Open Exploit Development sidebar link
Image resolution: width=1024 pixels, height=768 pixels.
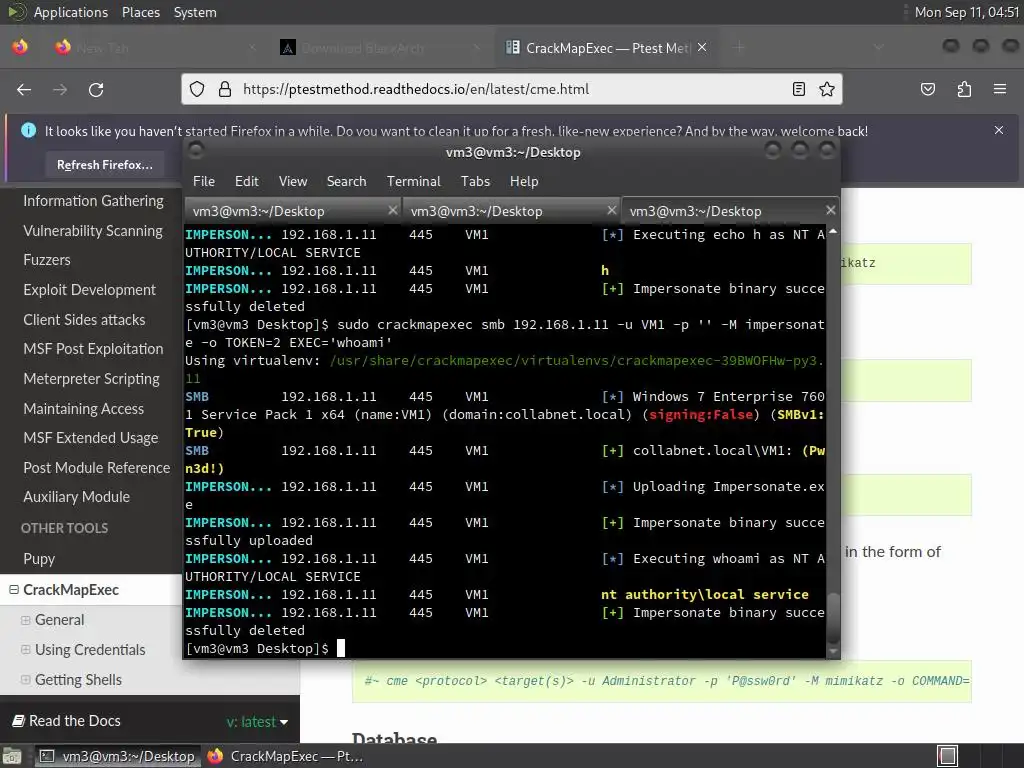tap(89, 290)
